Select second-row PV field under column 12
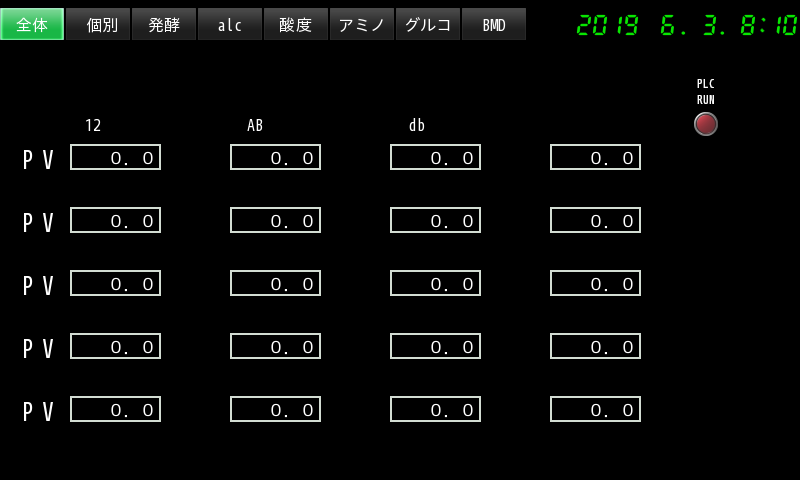 click(x=115, y=220)
